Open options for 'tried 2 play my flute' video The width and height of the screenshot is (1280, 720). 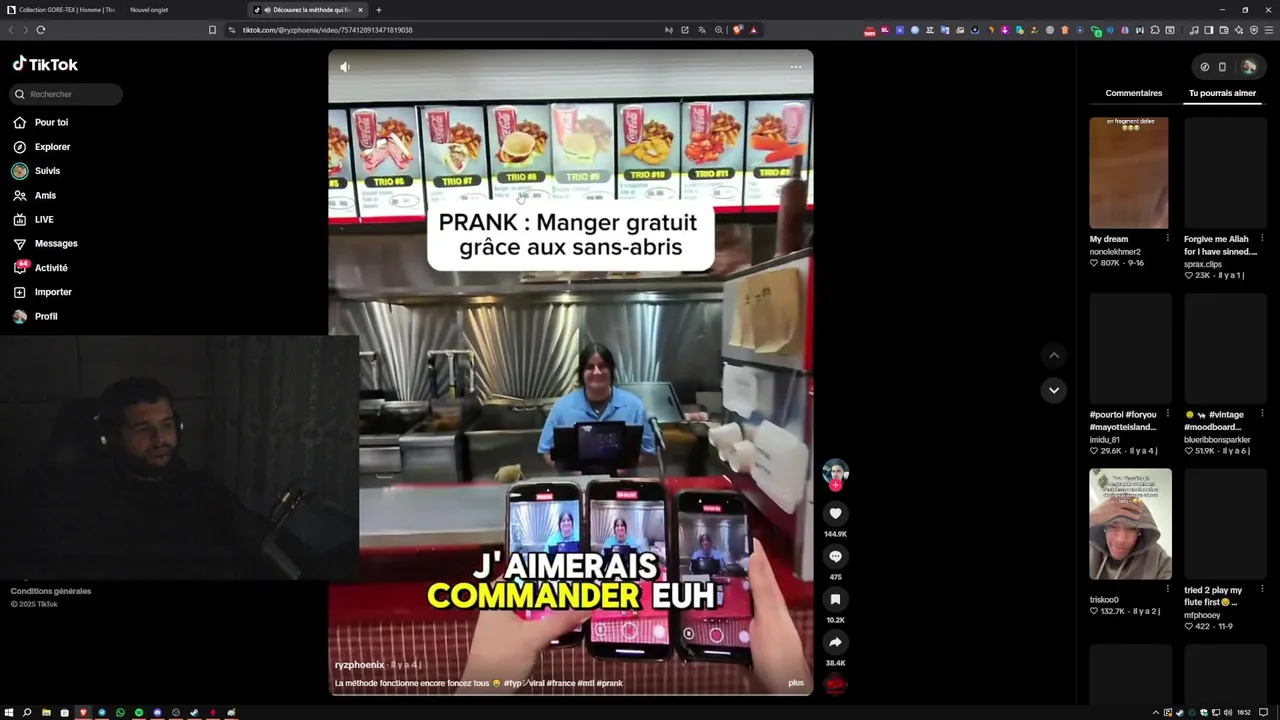(1262, 589)
